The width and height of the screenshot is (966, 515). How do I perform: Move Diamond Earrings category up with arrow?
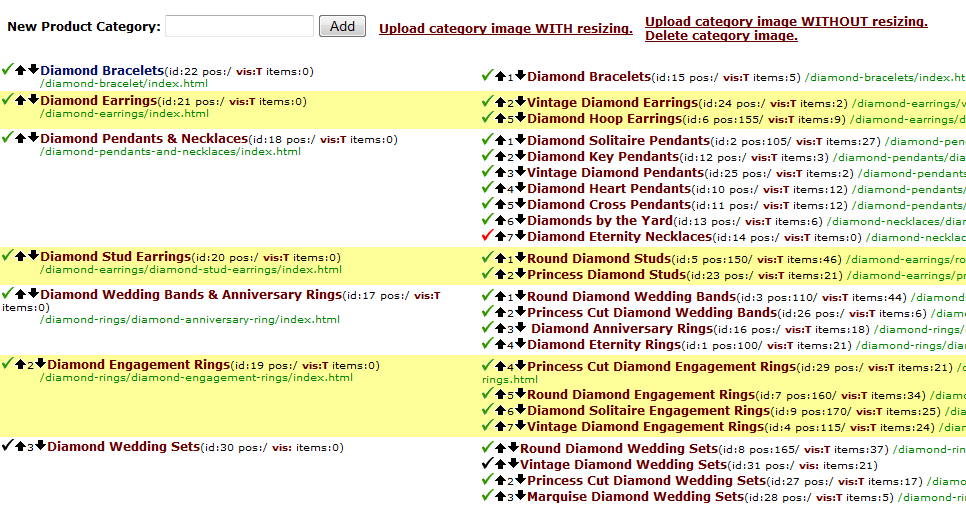20,101
